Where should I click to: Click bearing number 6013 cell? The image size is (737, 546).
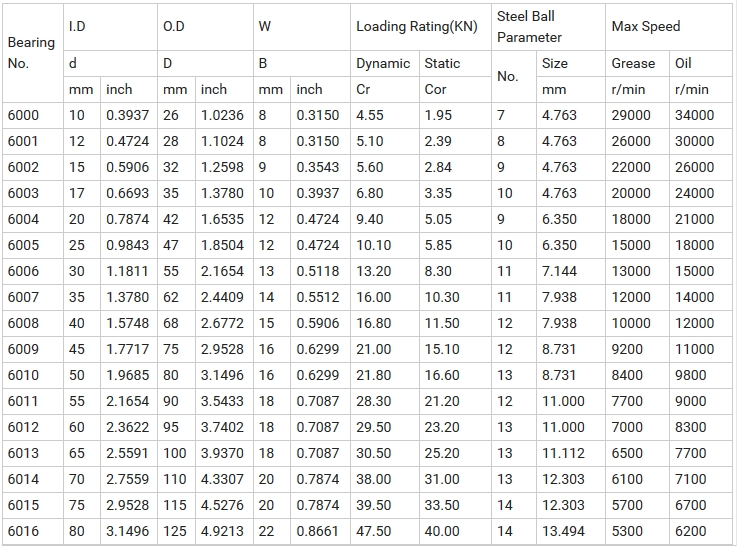click(33, 453)
